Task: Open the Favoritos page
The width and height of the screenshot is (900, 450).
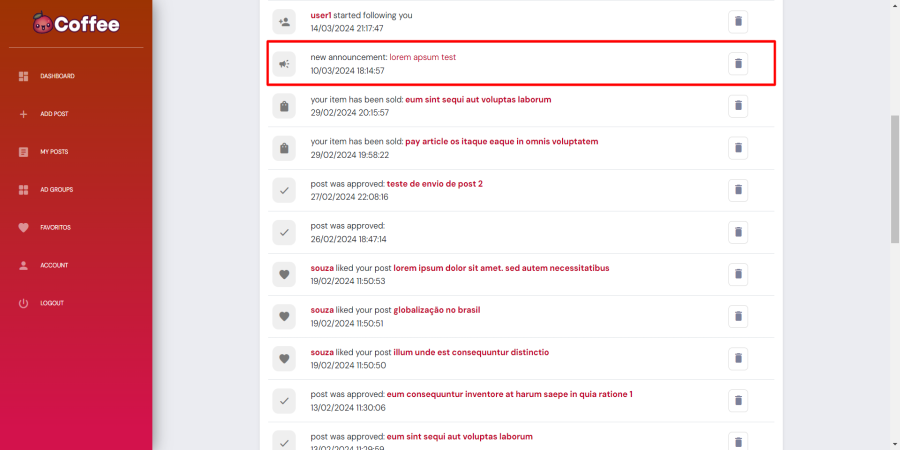Action: 56,227
